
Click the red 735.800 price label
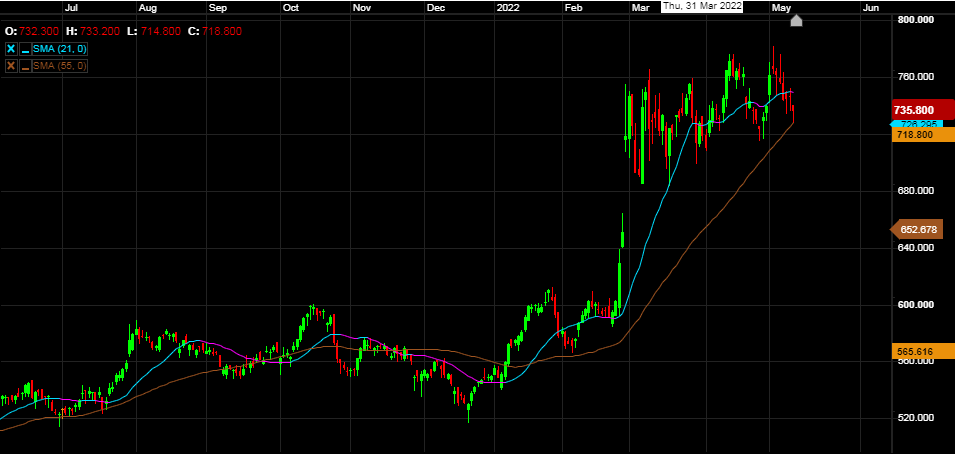click(x=913, y=110)
